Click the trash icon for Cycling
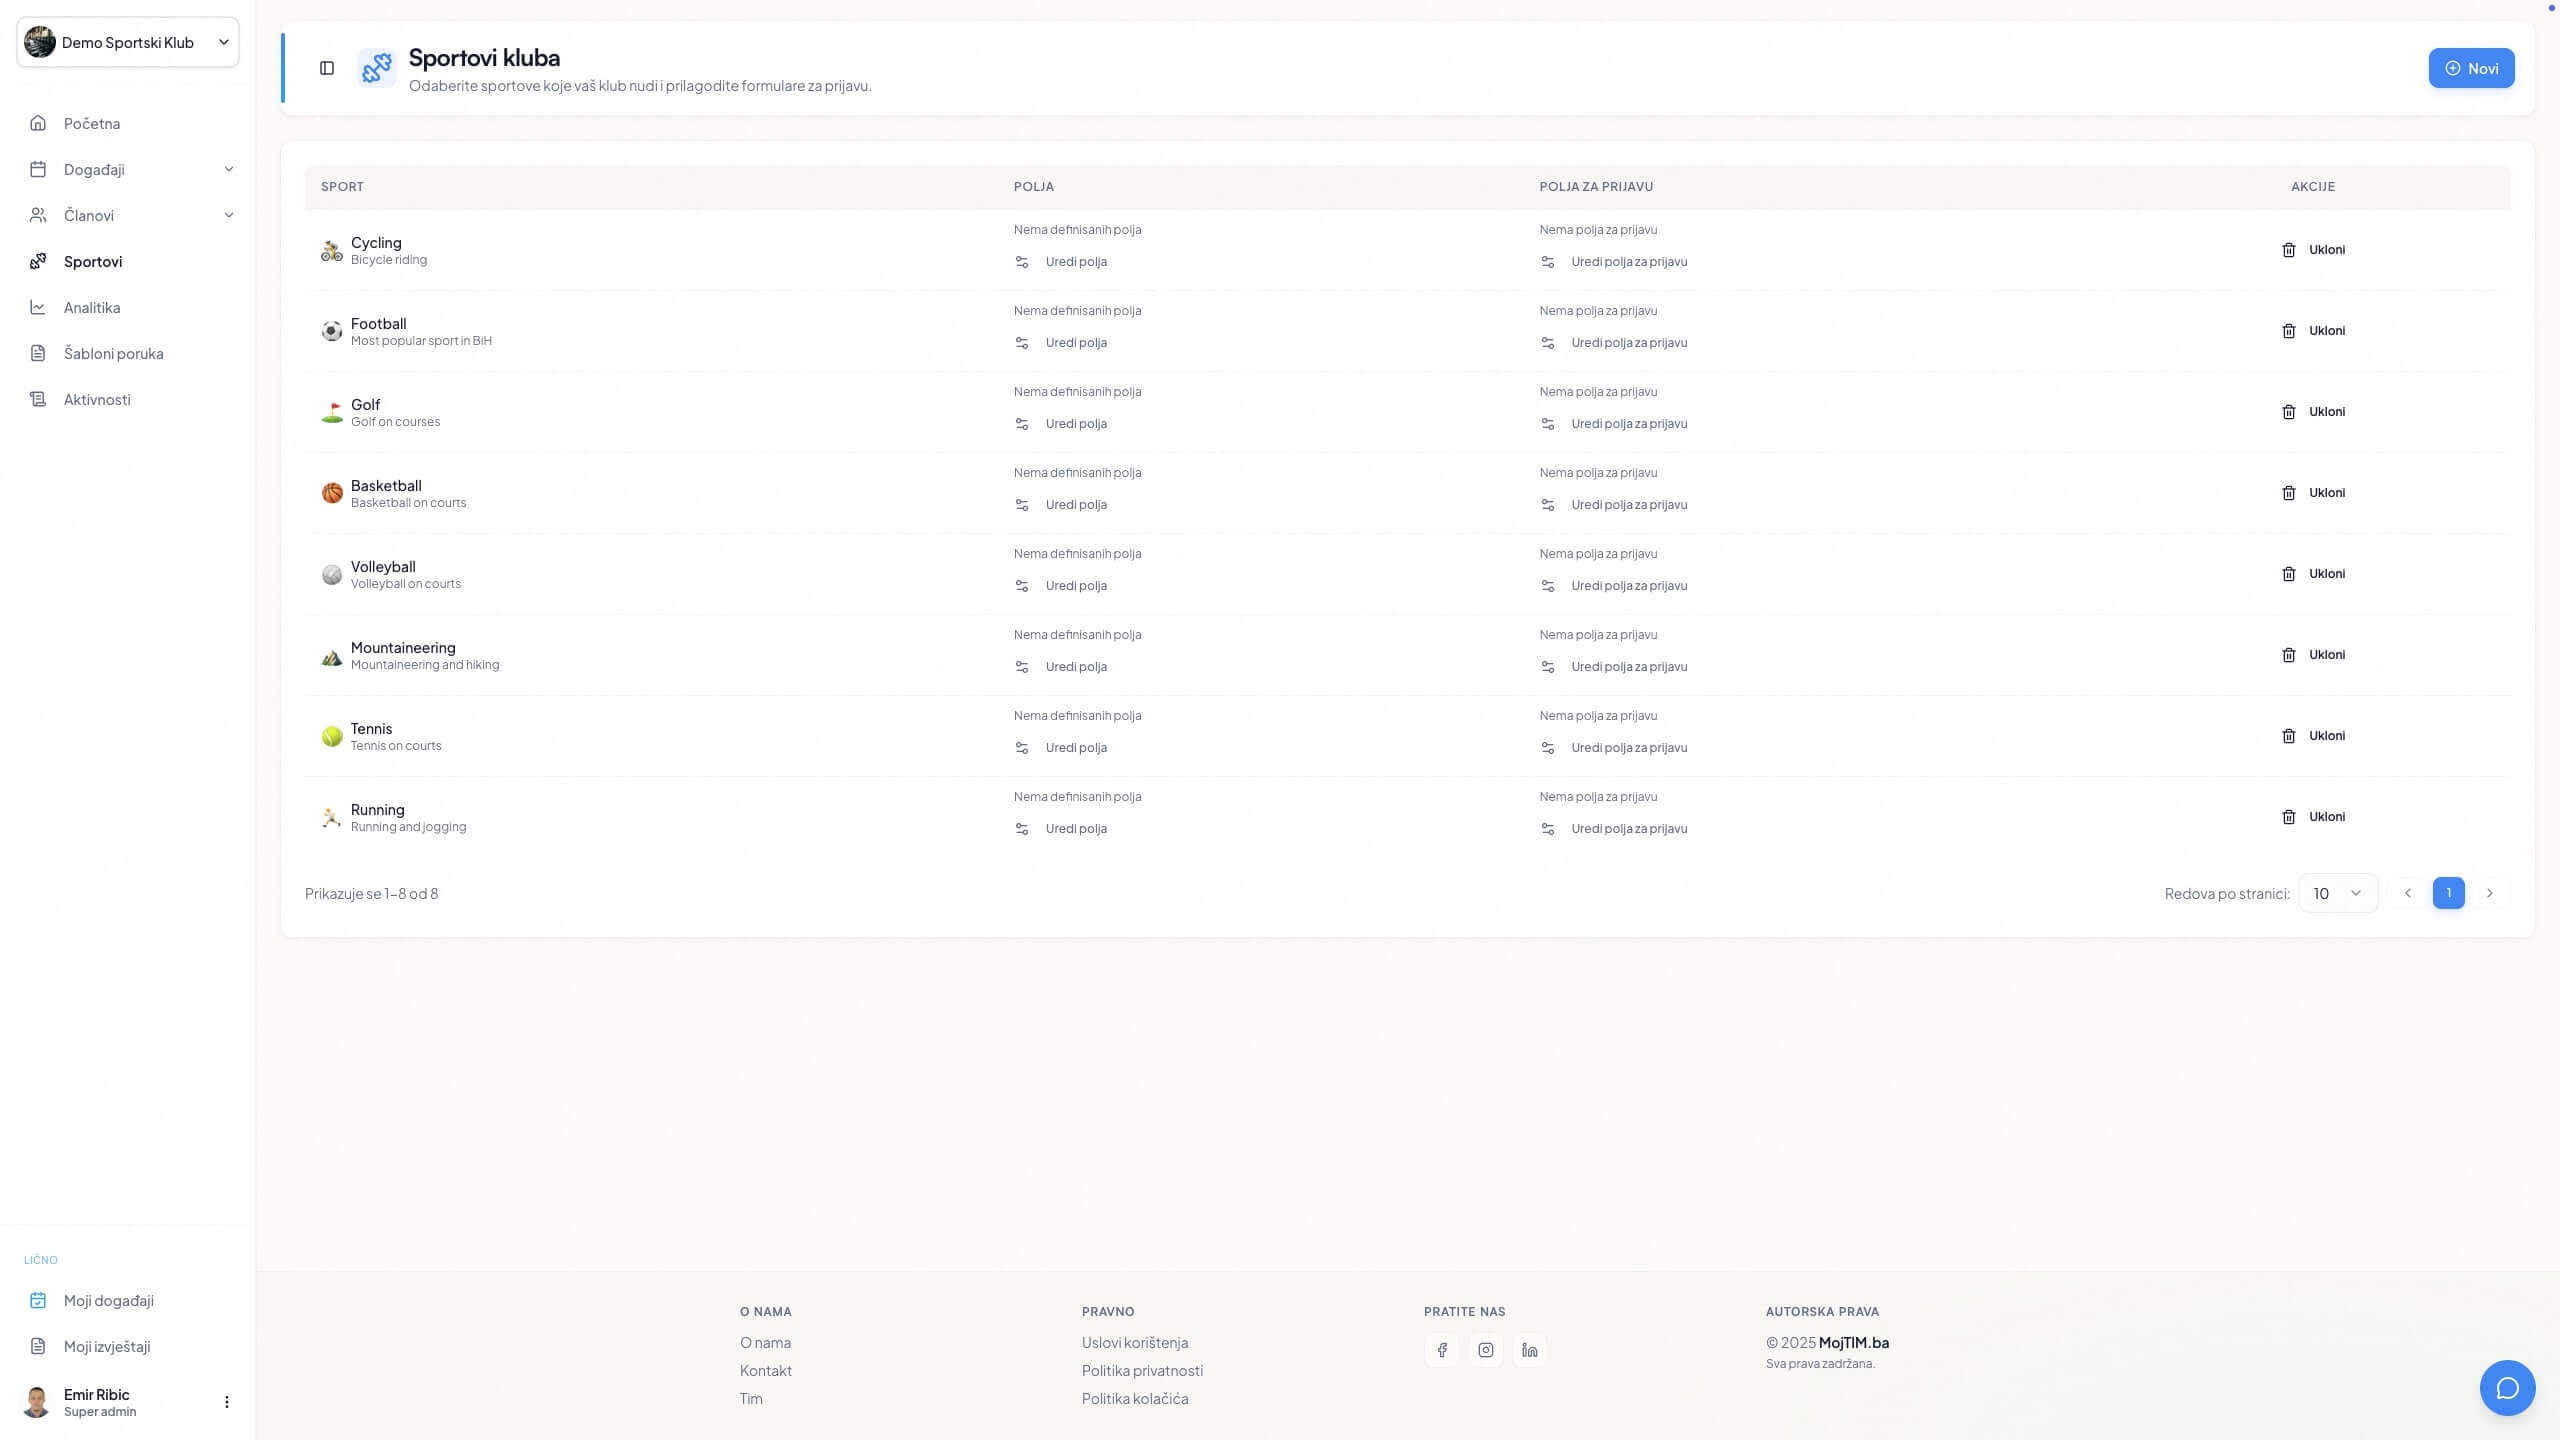 click(2288, 250)
